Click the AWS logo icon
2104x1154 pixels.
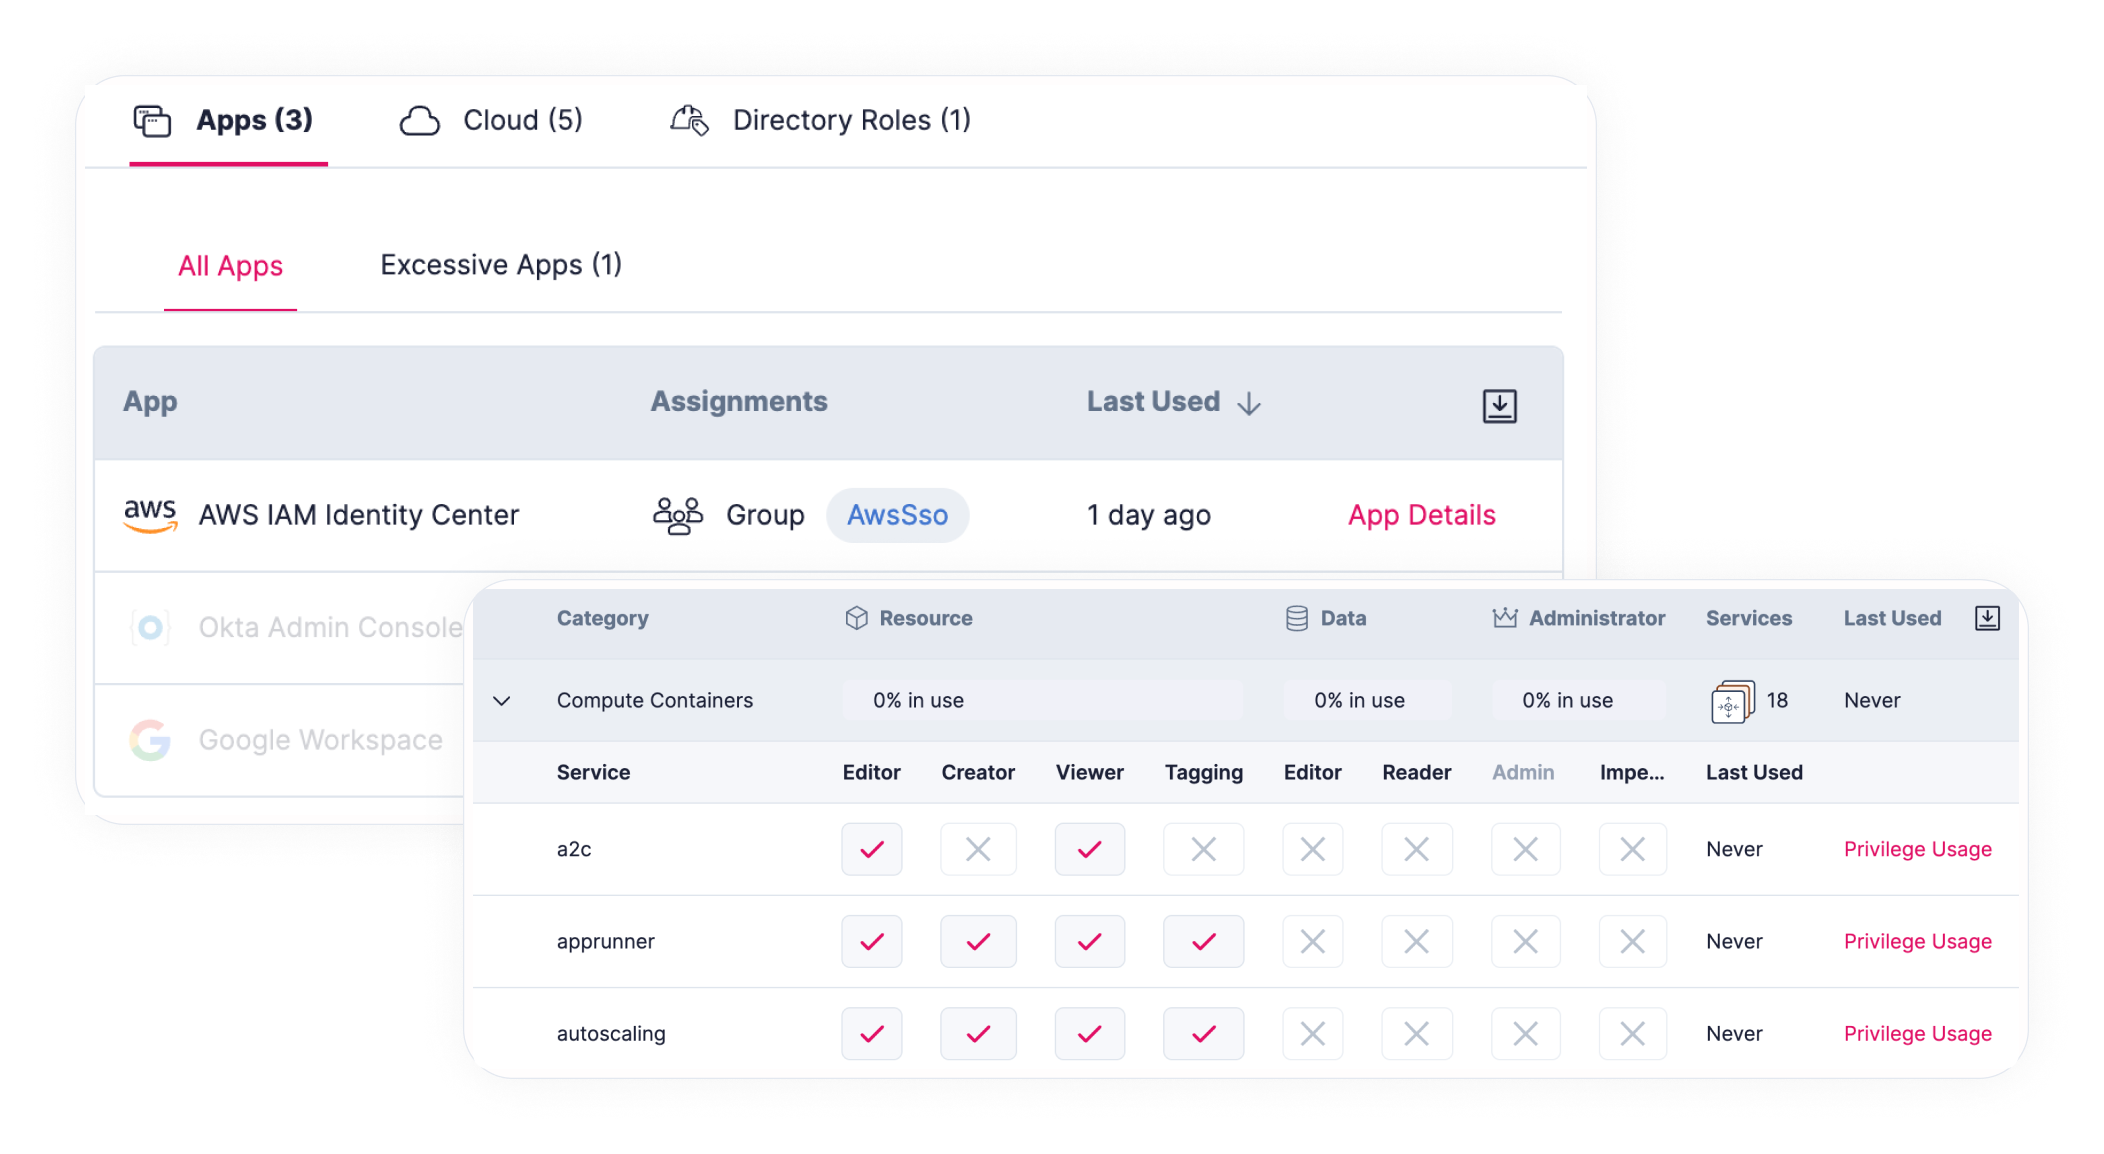pyautogui.click(x=150, y=515)
